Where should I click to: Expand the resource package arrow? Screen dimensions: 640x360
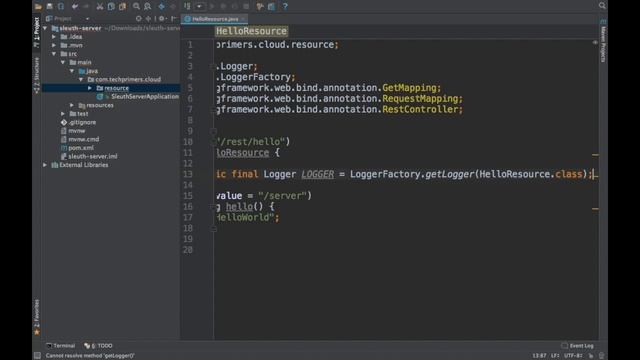pos(90,88)
